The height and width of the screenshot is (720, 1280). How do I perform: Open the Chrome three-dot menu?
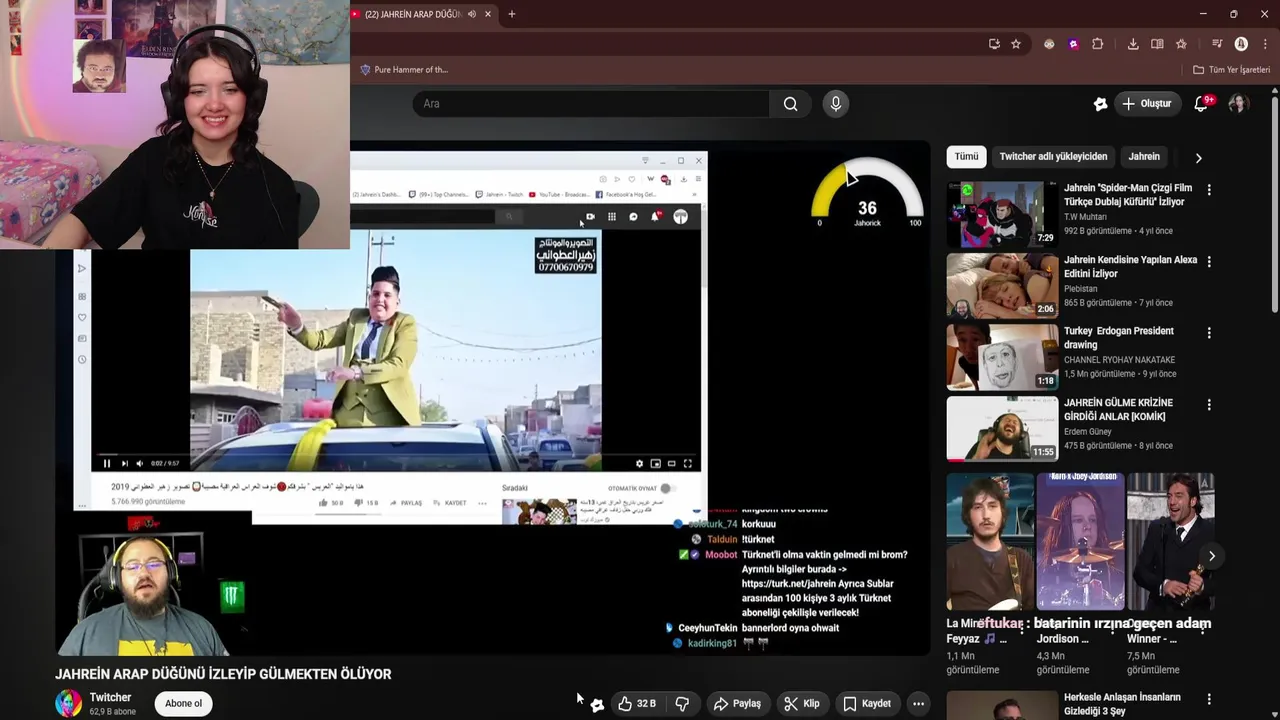[1265, 44]
